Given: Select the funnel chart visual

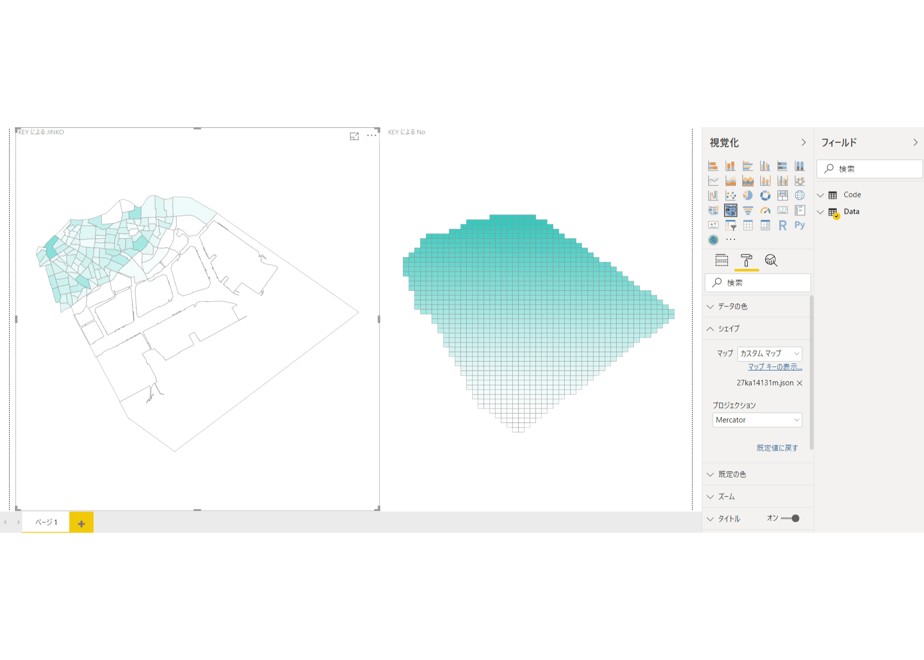Looking at the screenshot, I should click(748, 210).
